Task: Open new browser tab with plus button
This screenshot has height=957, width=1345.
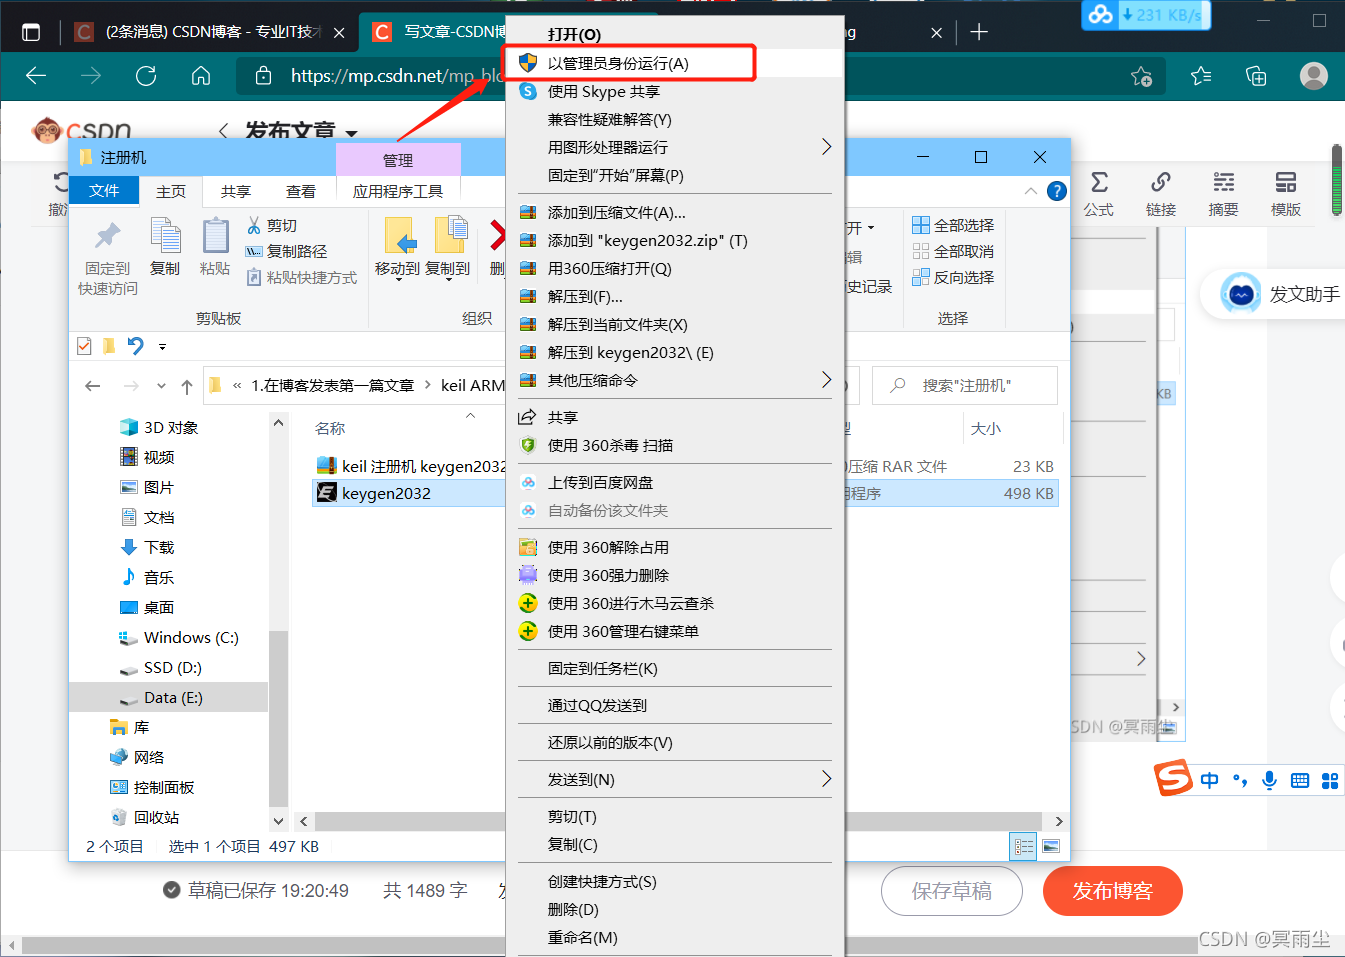Action: pos(979,32)
